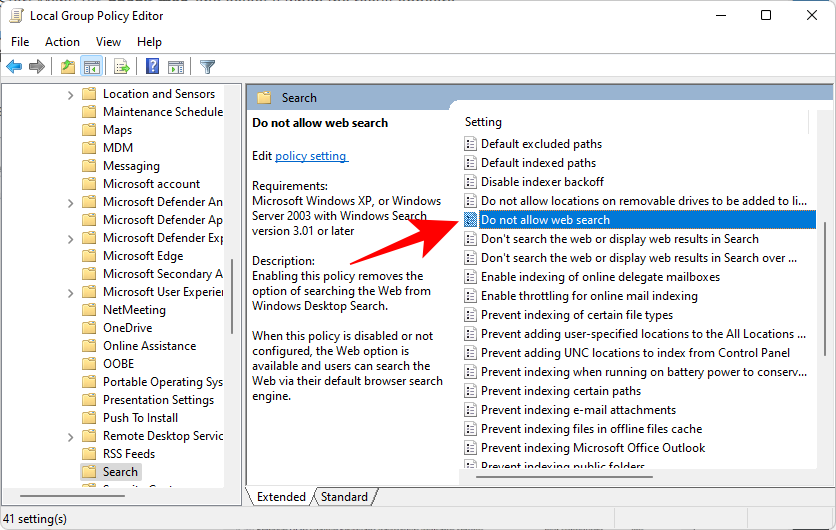The image size is (836, 530).
Task: Click the Forward arrow toolbar icon
Action: [x=37, y=67]
